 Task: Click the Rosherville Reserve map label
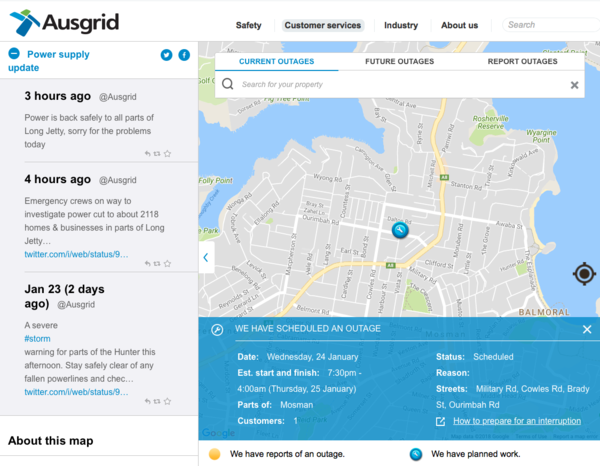click(491, 122)
